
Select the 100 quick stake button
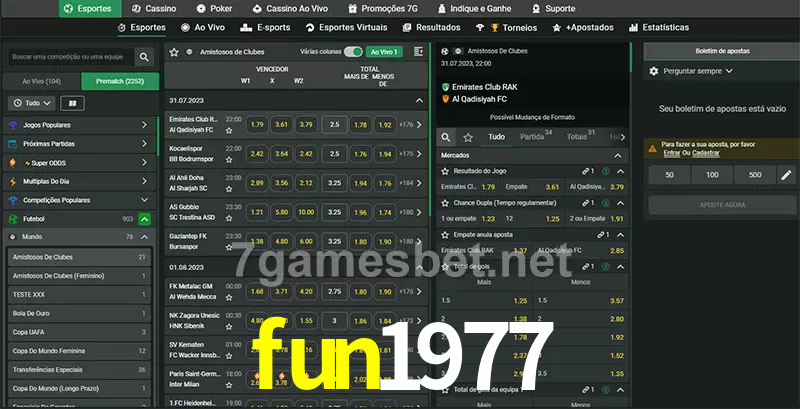tap(711, 175)
